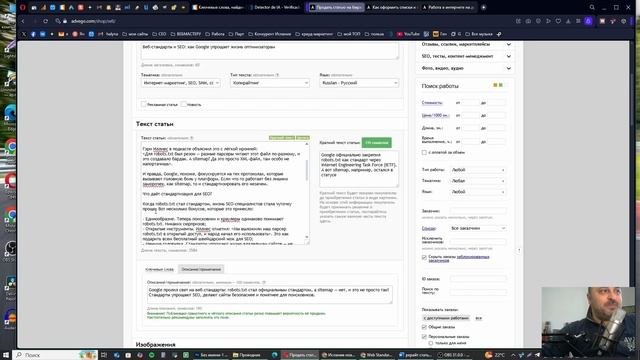Click help question mark next to Тип текста
The height and width of the screenshot is (360, 640).
tap(277, 75)
